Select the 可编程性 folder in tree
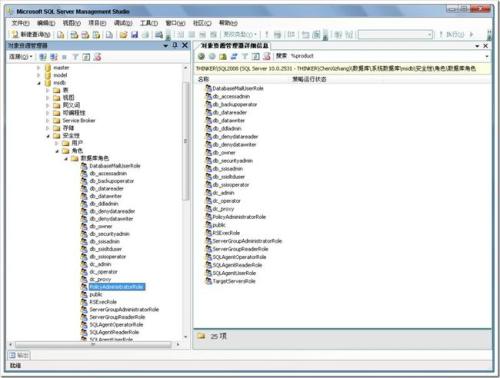The height and width of the screenshot is (378, 500). tap(74, 113)
